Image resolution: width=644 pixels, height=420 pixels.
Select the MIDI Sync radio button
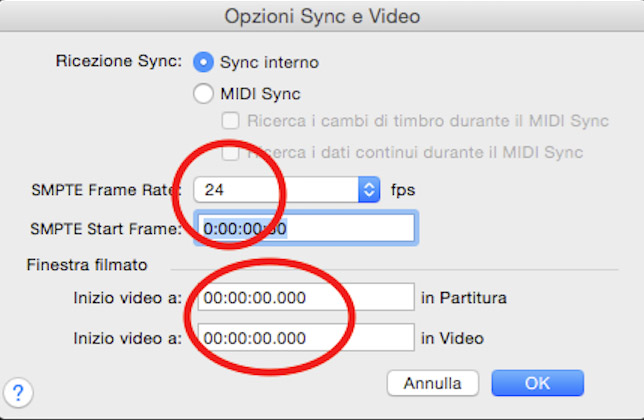tap(203, 94)
